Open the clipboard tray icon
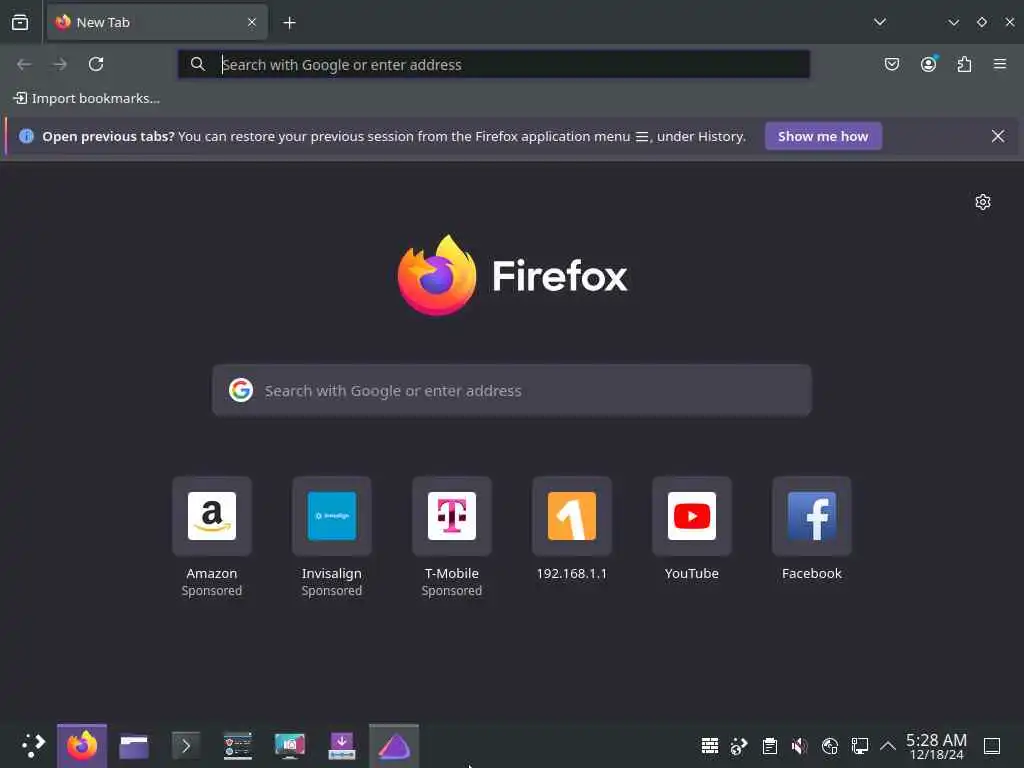Image resolution: width=1024 pixels, height=768 pixels. tap(770, 746)
